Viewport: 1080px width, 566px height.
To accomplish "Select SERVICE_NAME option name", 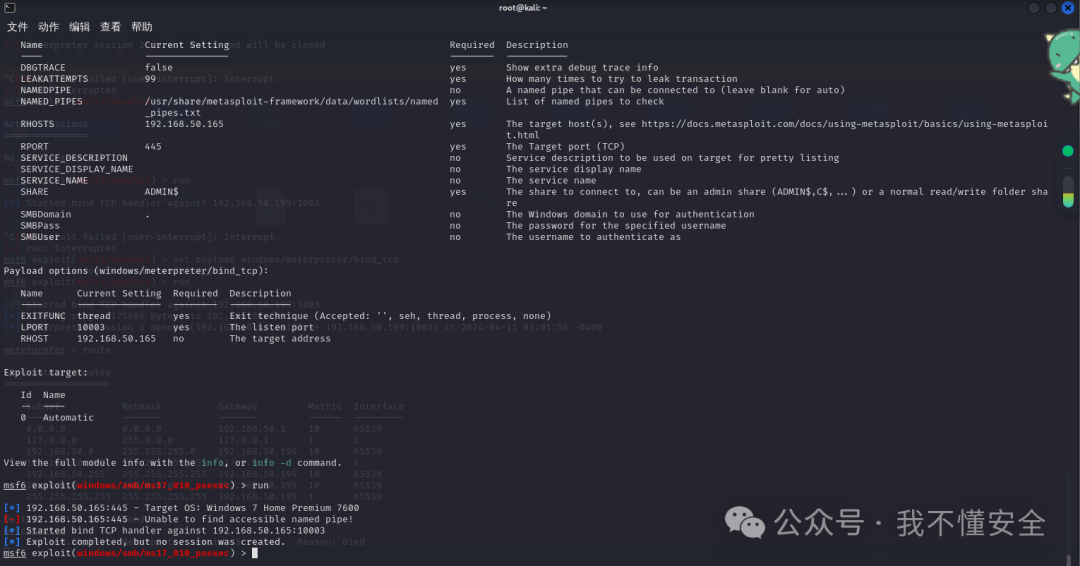I will point(54,180).
